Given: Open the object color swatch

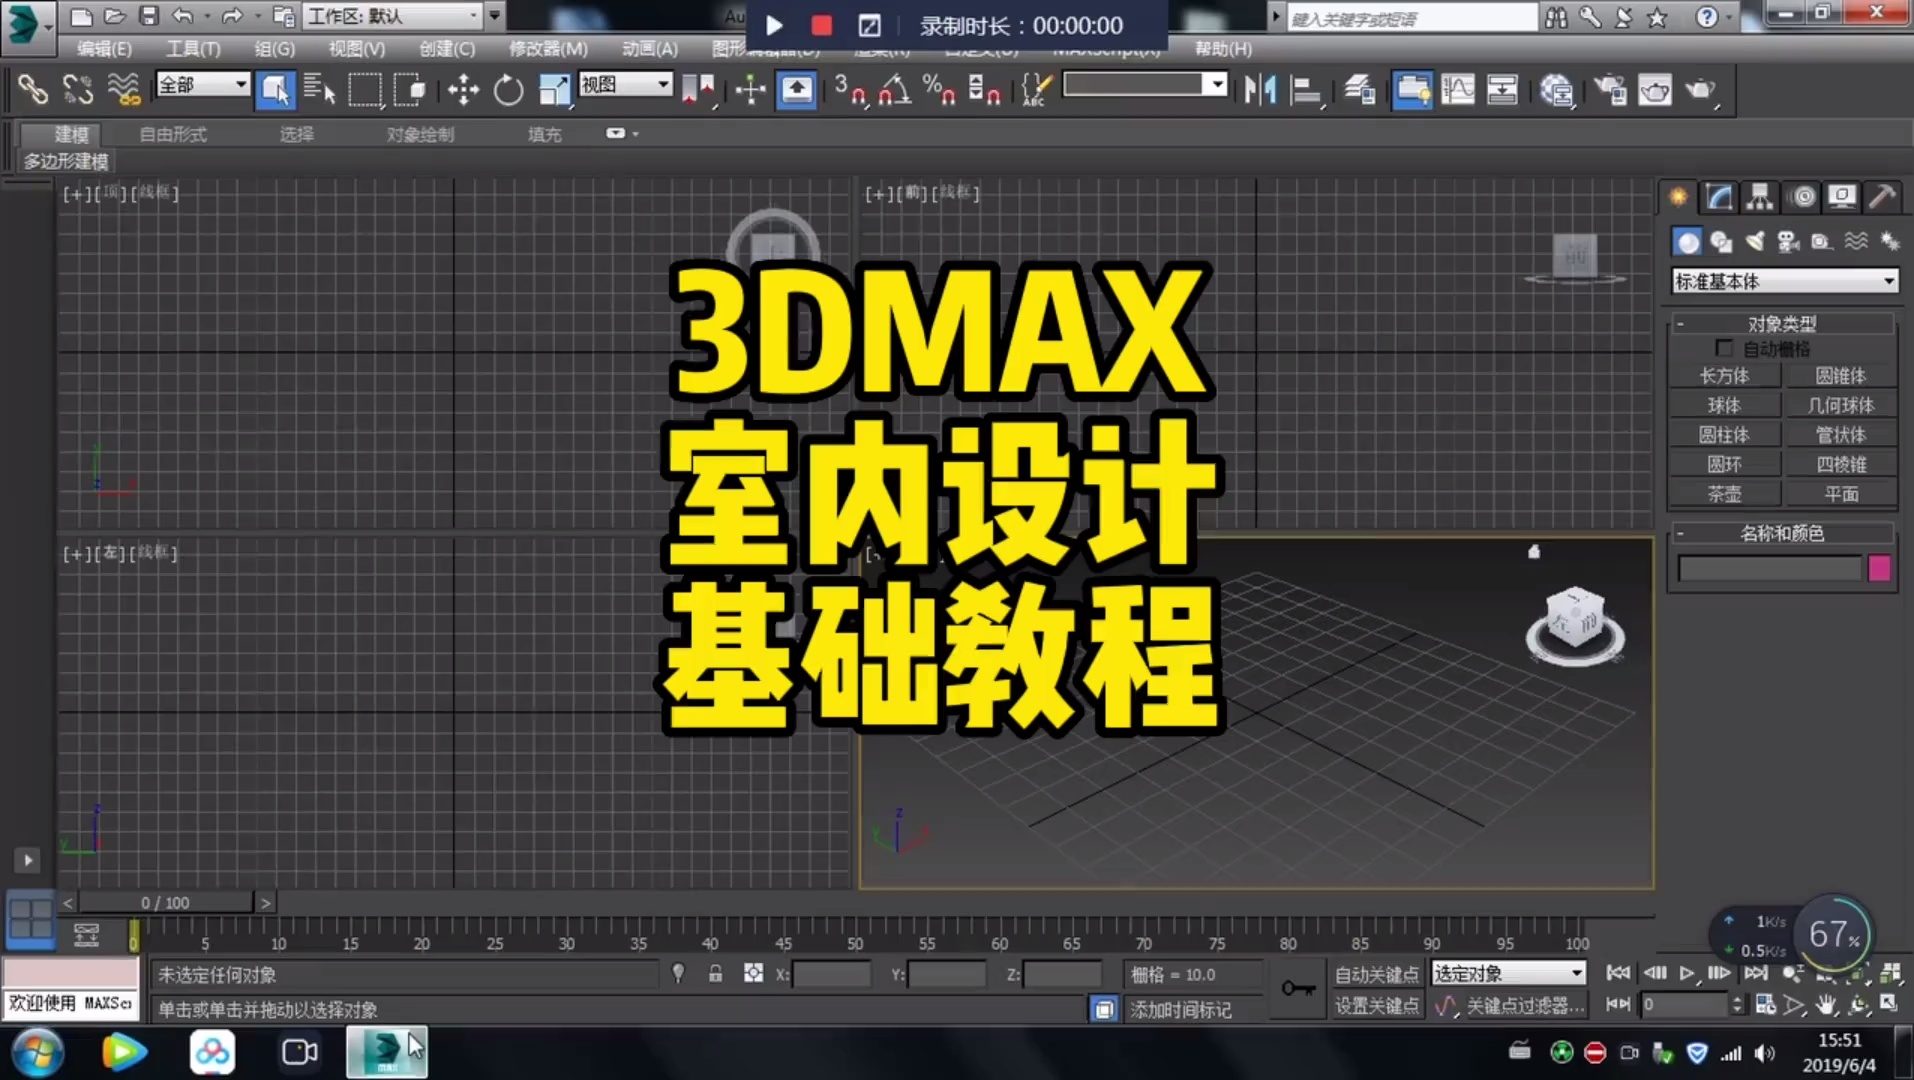Looking at the screenshot, I should 1880,569.
